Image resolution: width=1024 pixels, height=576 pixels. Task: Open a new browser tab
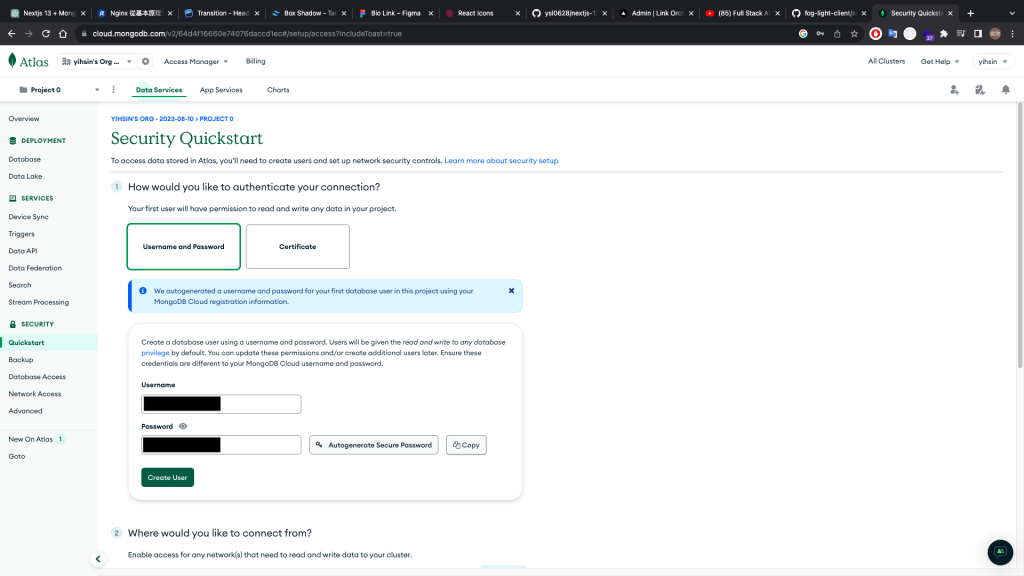(970, 13)
